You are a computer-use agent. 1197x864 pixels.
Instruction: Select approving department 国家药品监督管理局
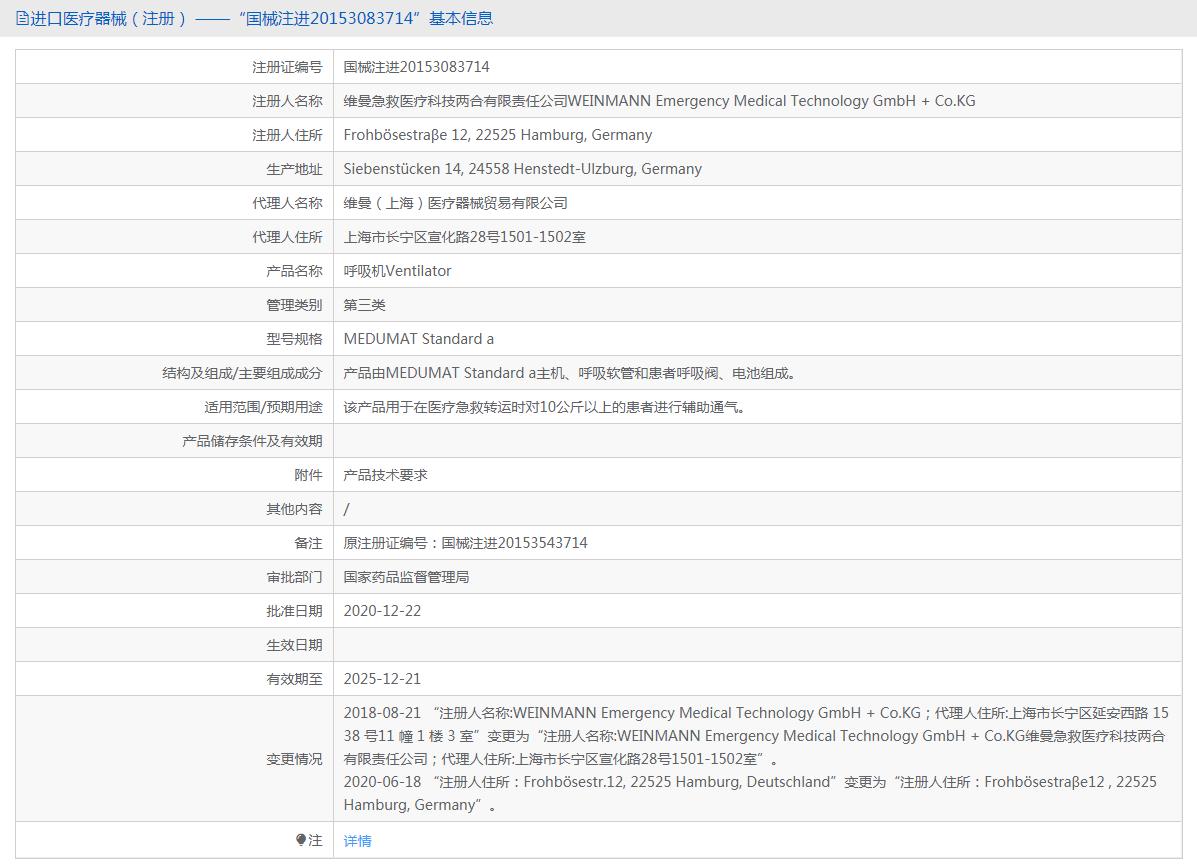click(406, 577)
